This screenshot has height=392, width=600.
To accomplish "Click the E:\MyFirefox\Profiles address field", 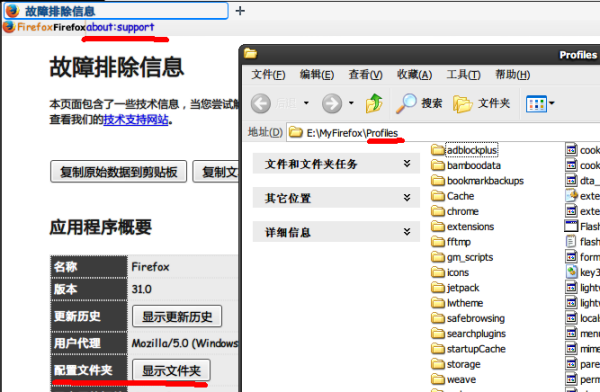I will 444,133.
